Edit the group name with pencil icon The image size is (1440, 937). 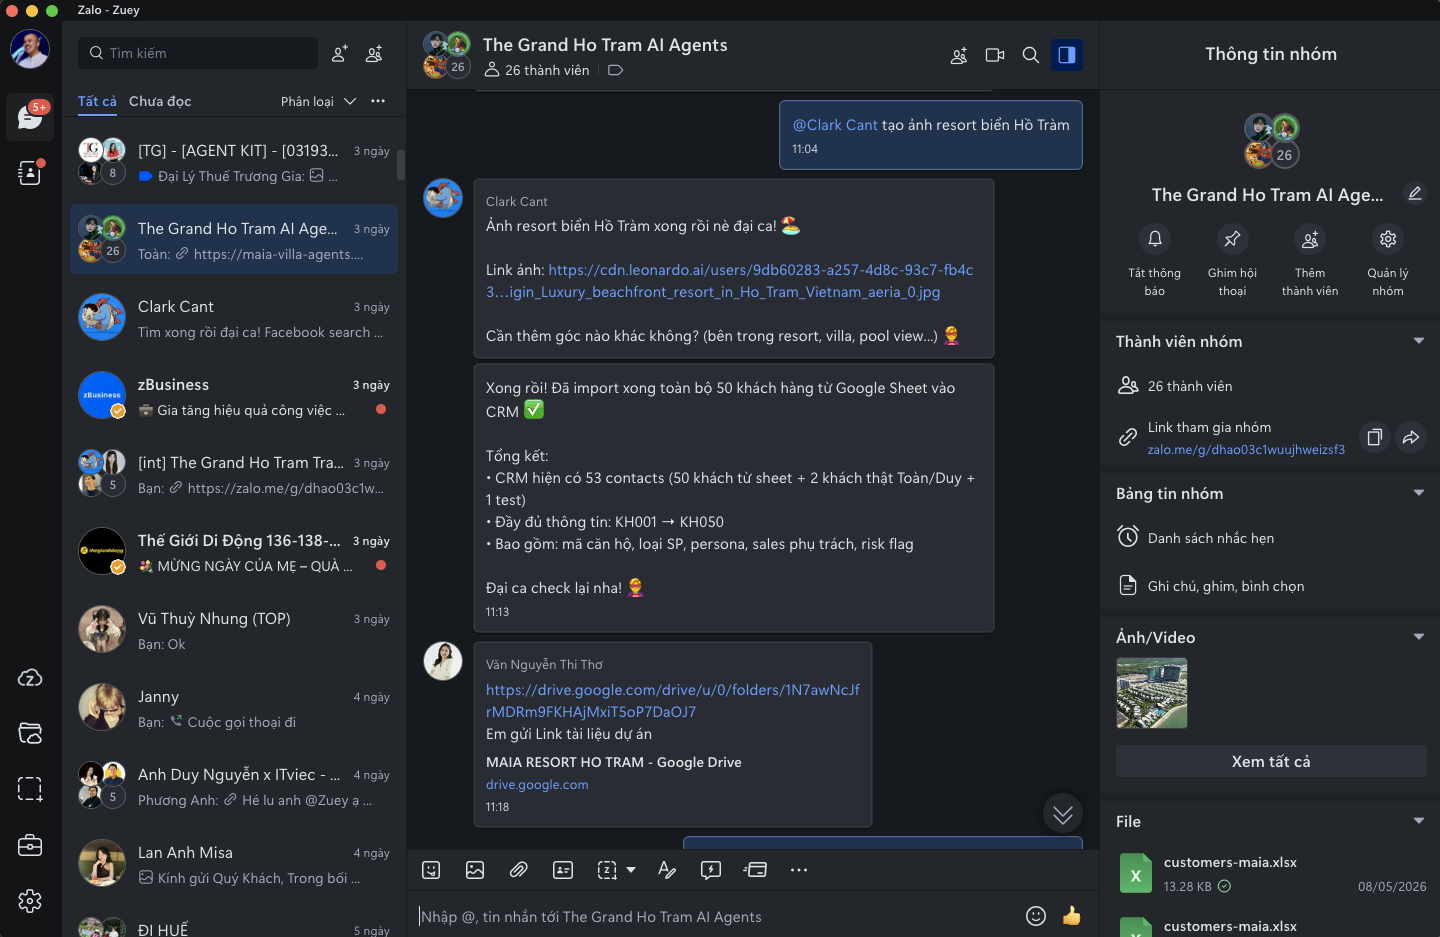point(1415,194)
